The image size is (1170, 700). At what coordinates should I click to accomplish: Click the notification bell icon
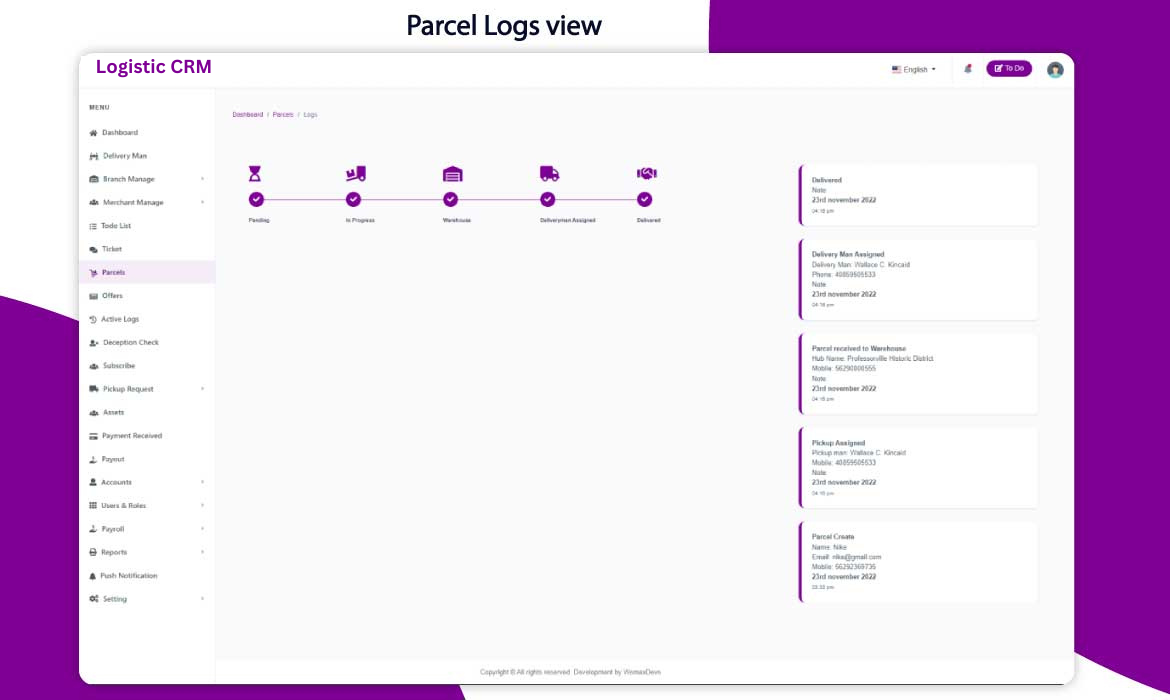click(968, 69)
